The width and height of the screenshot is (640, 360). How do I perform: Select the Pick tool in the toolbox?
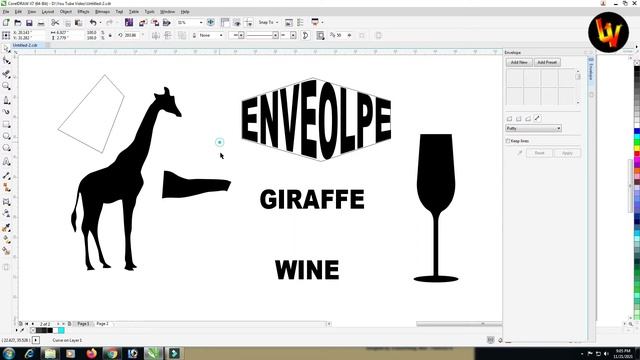coord(7,49)
